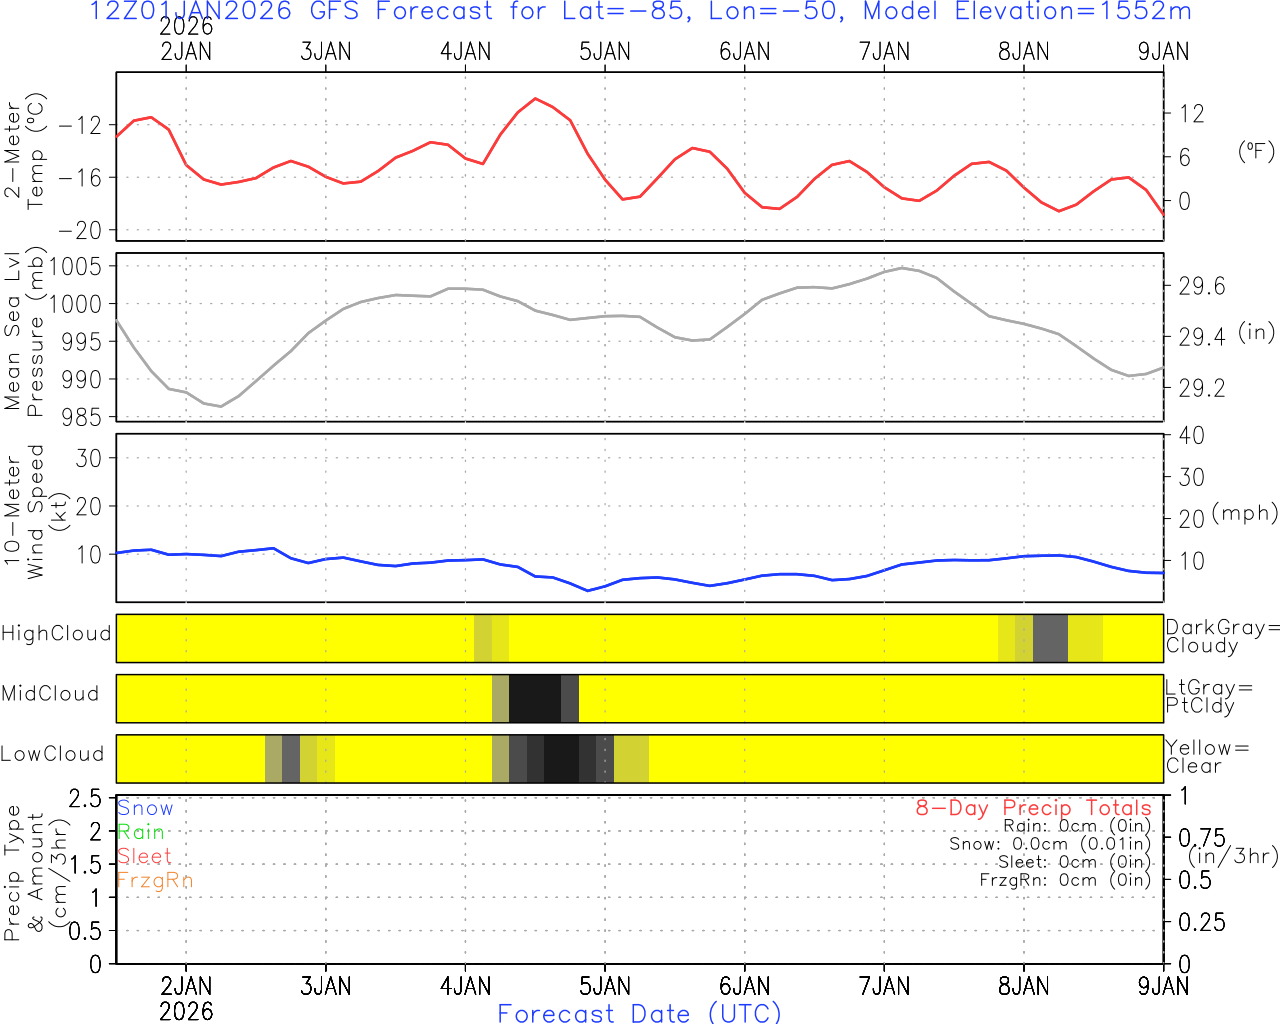Click the 8-Day Precip Totals heading

[x=1033, y=808]
